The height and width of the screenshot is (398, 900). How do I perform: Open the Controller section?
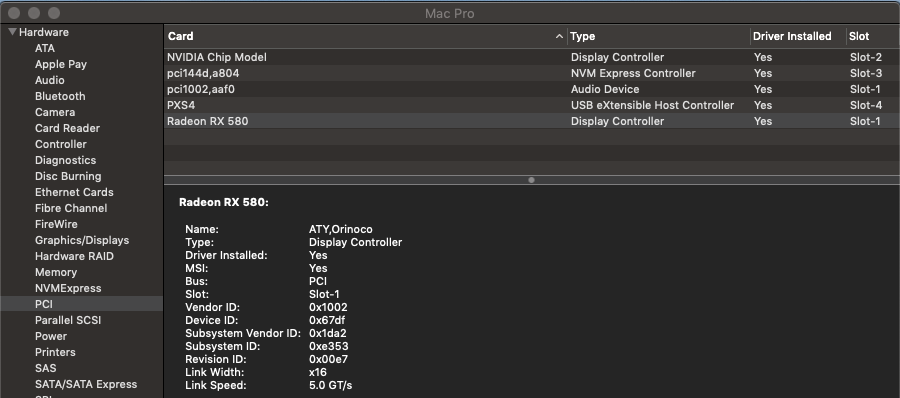tap(60, 145)
